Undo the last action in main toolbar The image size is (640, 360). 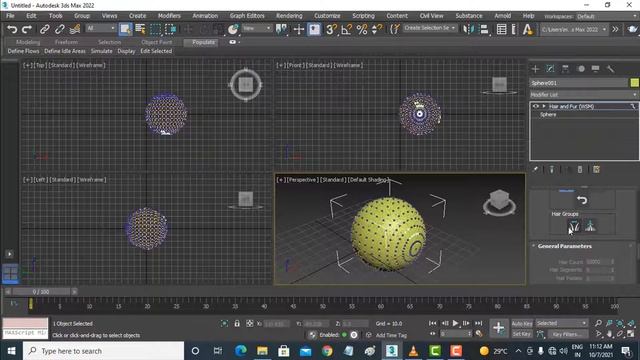click(x=12, y=29)
